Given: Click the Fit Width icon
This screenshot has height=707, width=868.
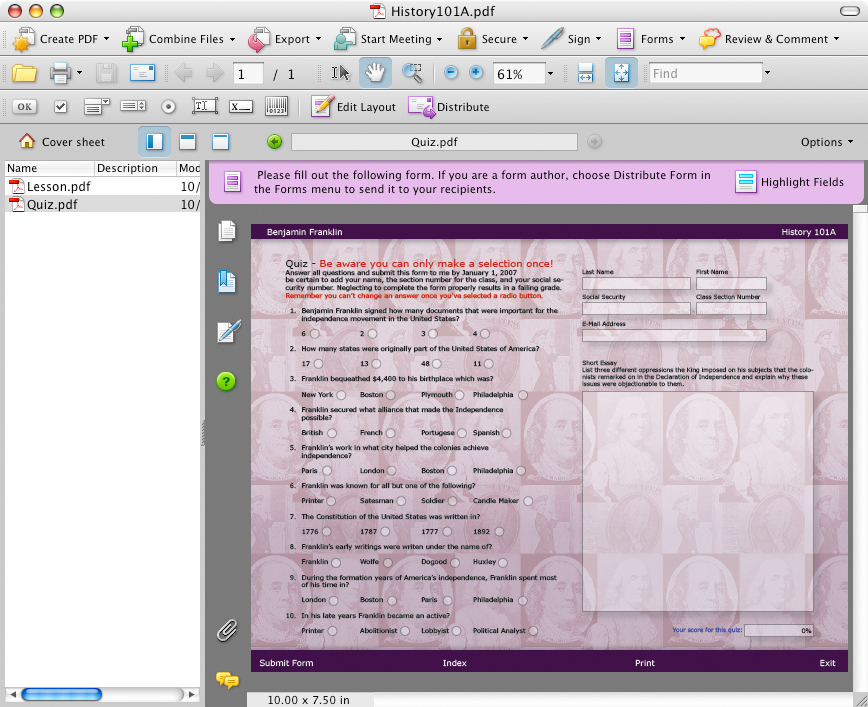Looking at the screenshot, I should pos(586,73).
